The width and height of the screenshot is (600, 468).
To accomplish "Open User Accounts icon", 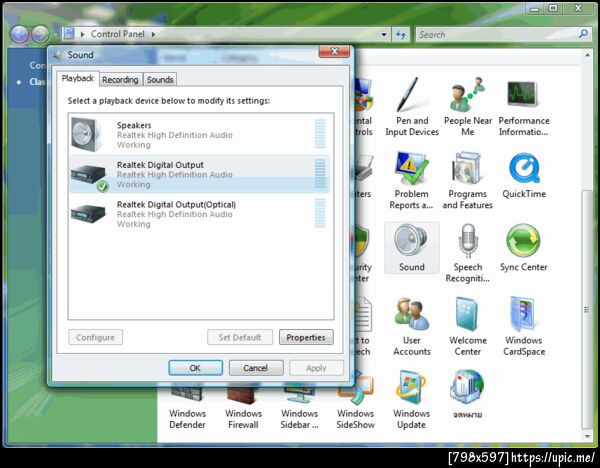I will 412,326.
